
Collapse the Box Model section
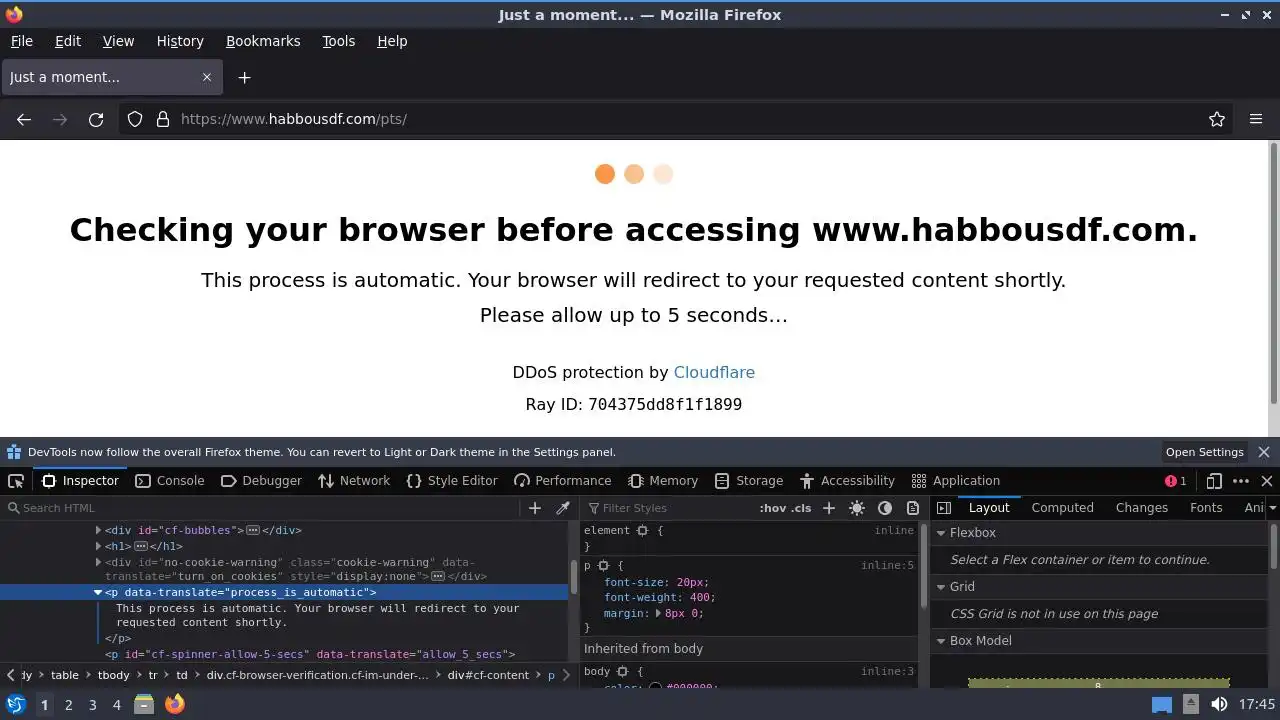pos(941,641)
